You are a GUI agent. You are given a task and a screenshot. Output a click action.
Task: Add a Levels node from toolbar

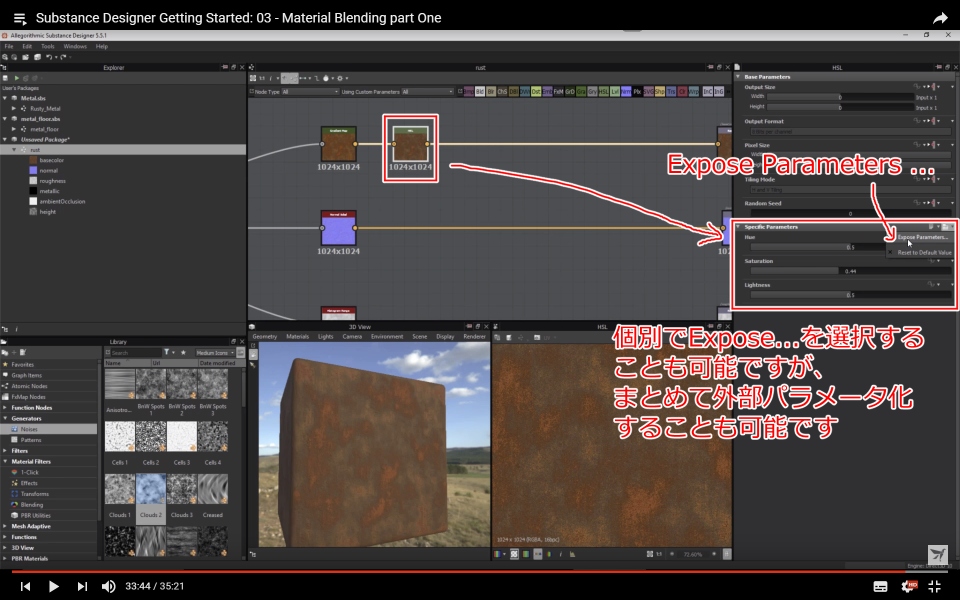coord(615,92)
